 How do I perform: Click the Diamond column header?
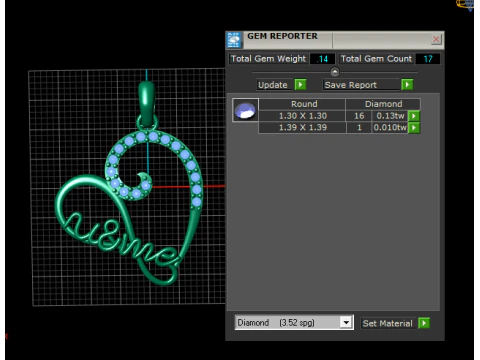383,104
